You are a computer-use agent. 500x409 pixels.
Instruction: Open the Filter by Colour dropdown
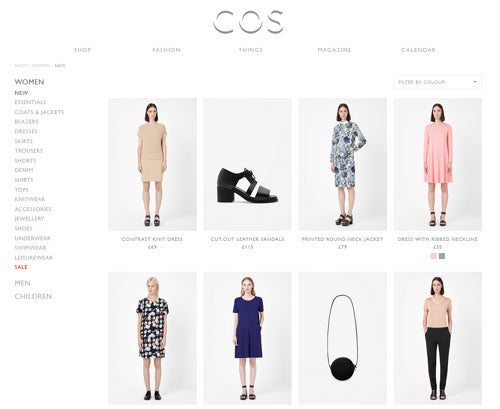(437, 82)
